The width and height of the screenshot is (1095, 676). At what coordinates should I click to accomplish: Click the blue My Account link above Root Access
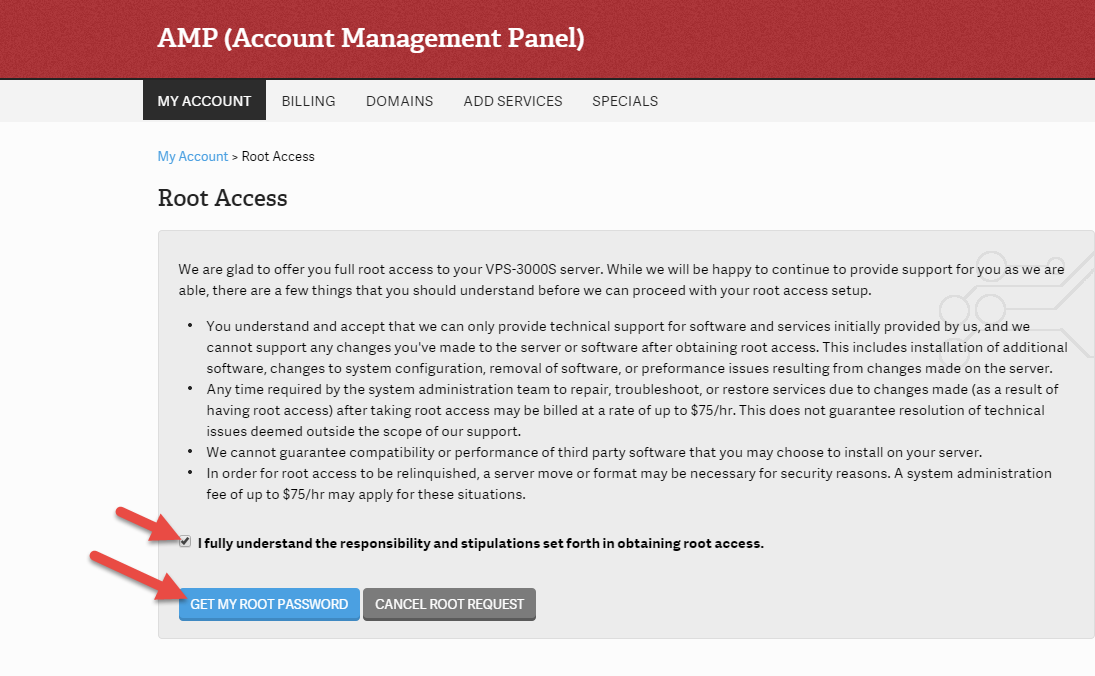point(193,156)
